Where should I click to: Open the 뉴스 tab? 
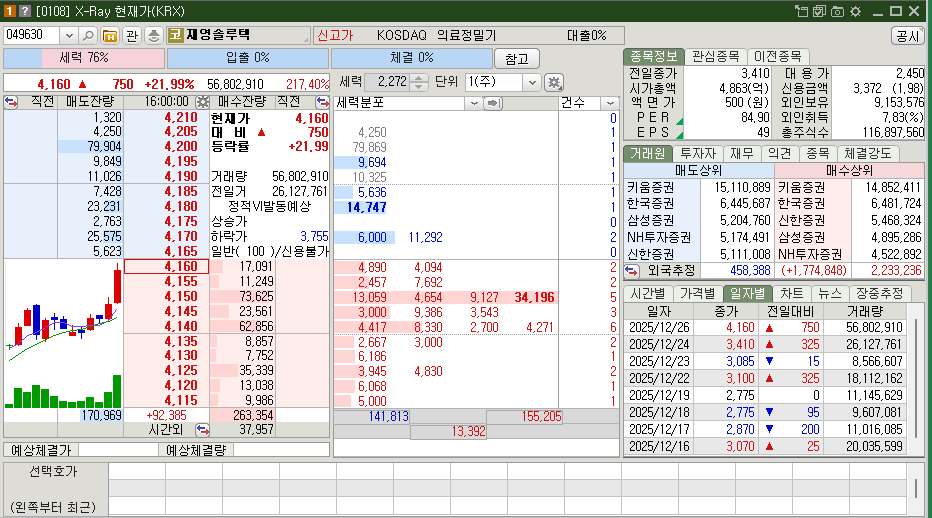[x=830, y=293]
